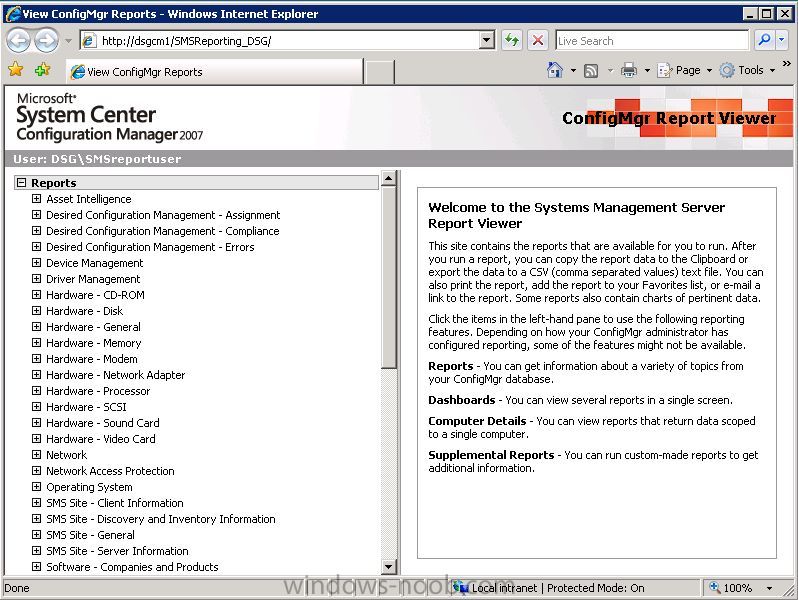
Task: Show more toolbar commands chevron
Action: pos(787,64)
